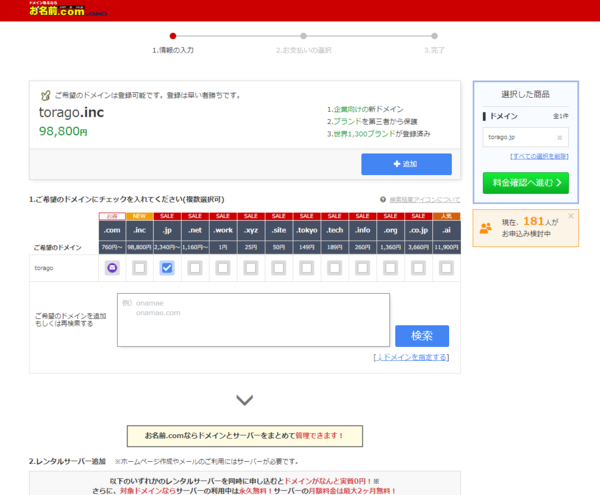Click the torago row label
Screen dimensions: 600x495
(x=44, y=268)
